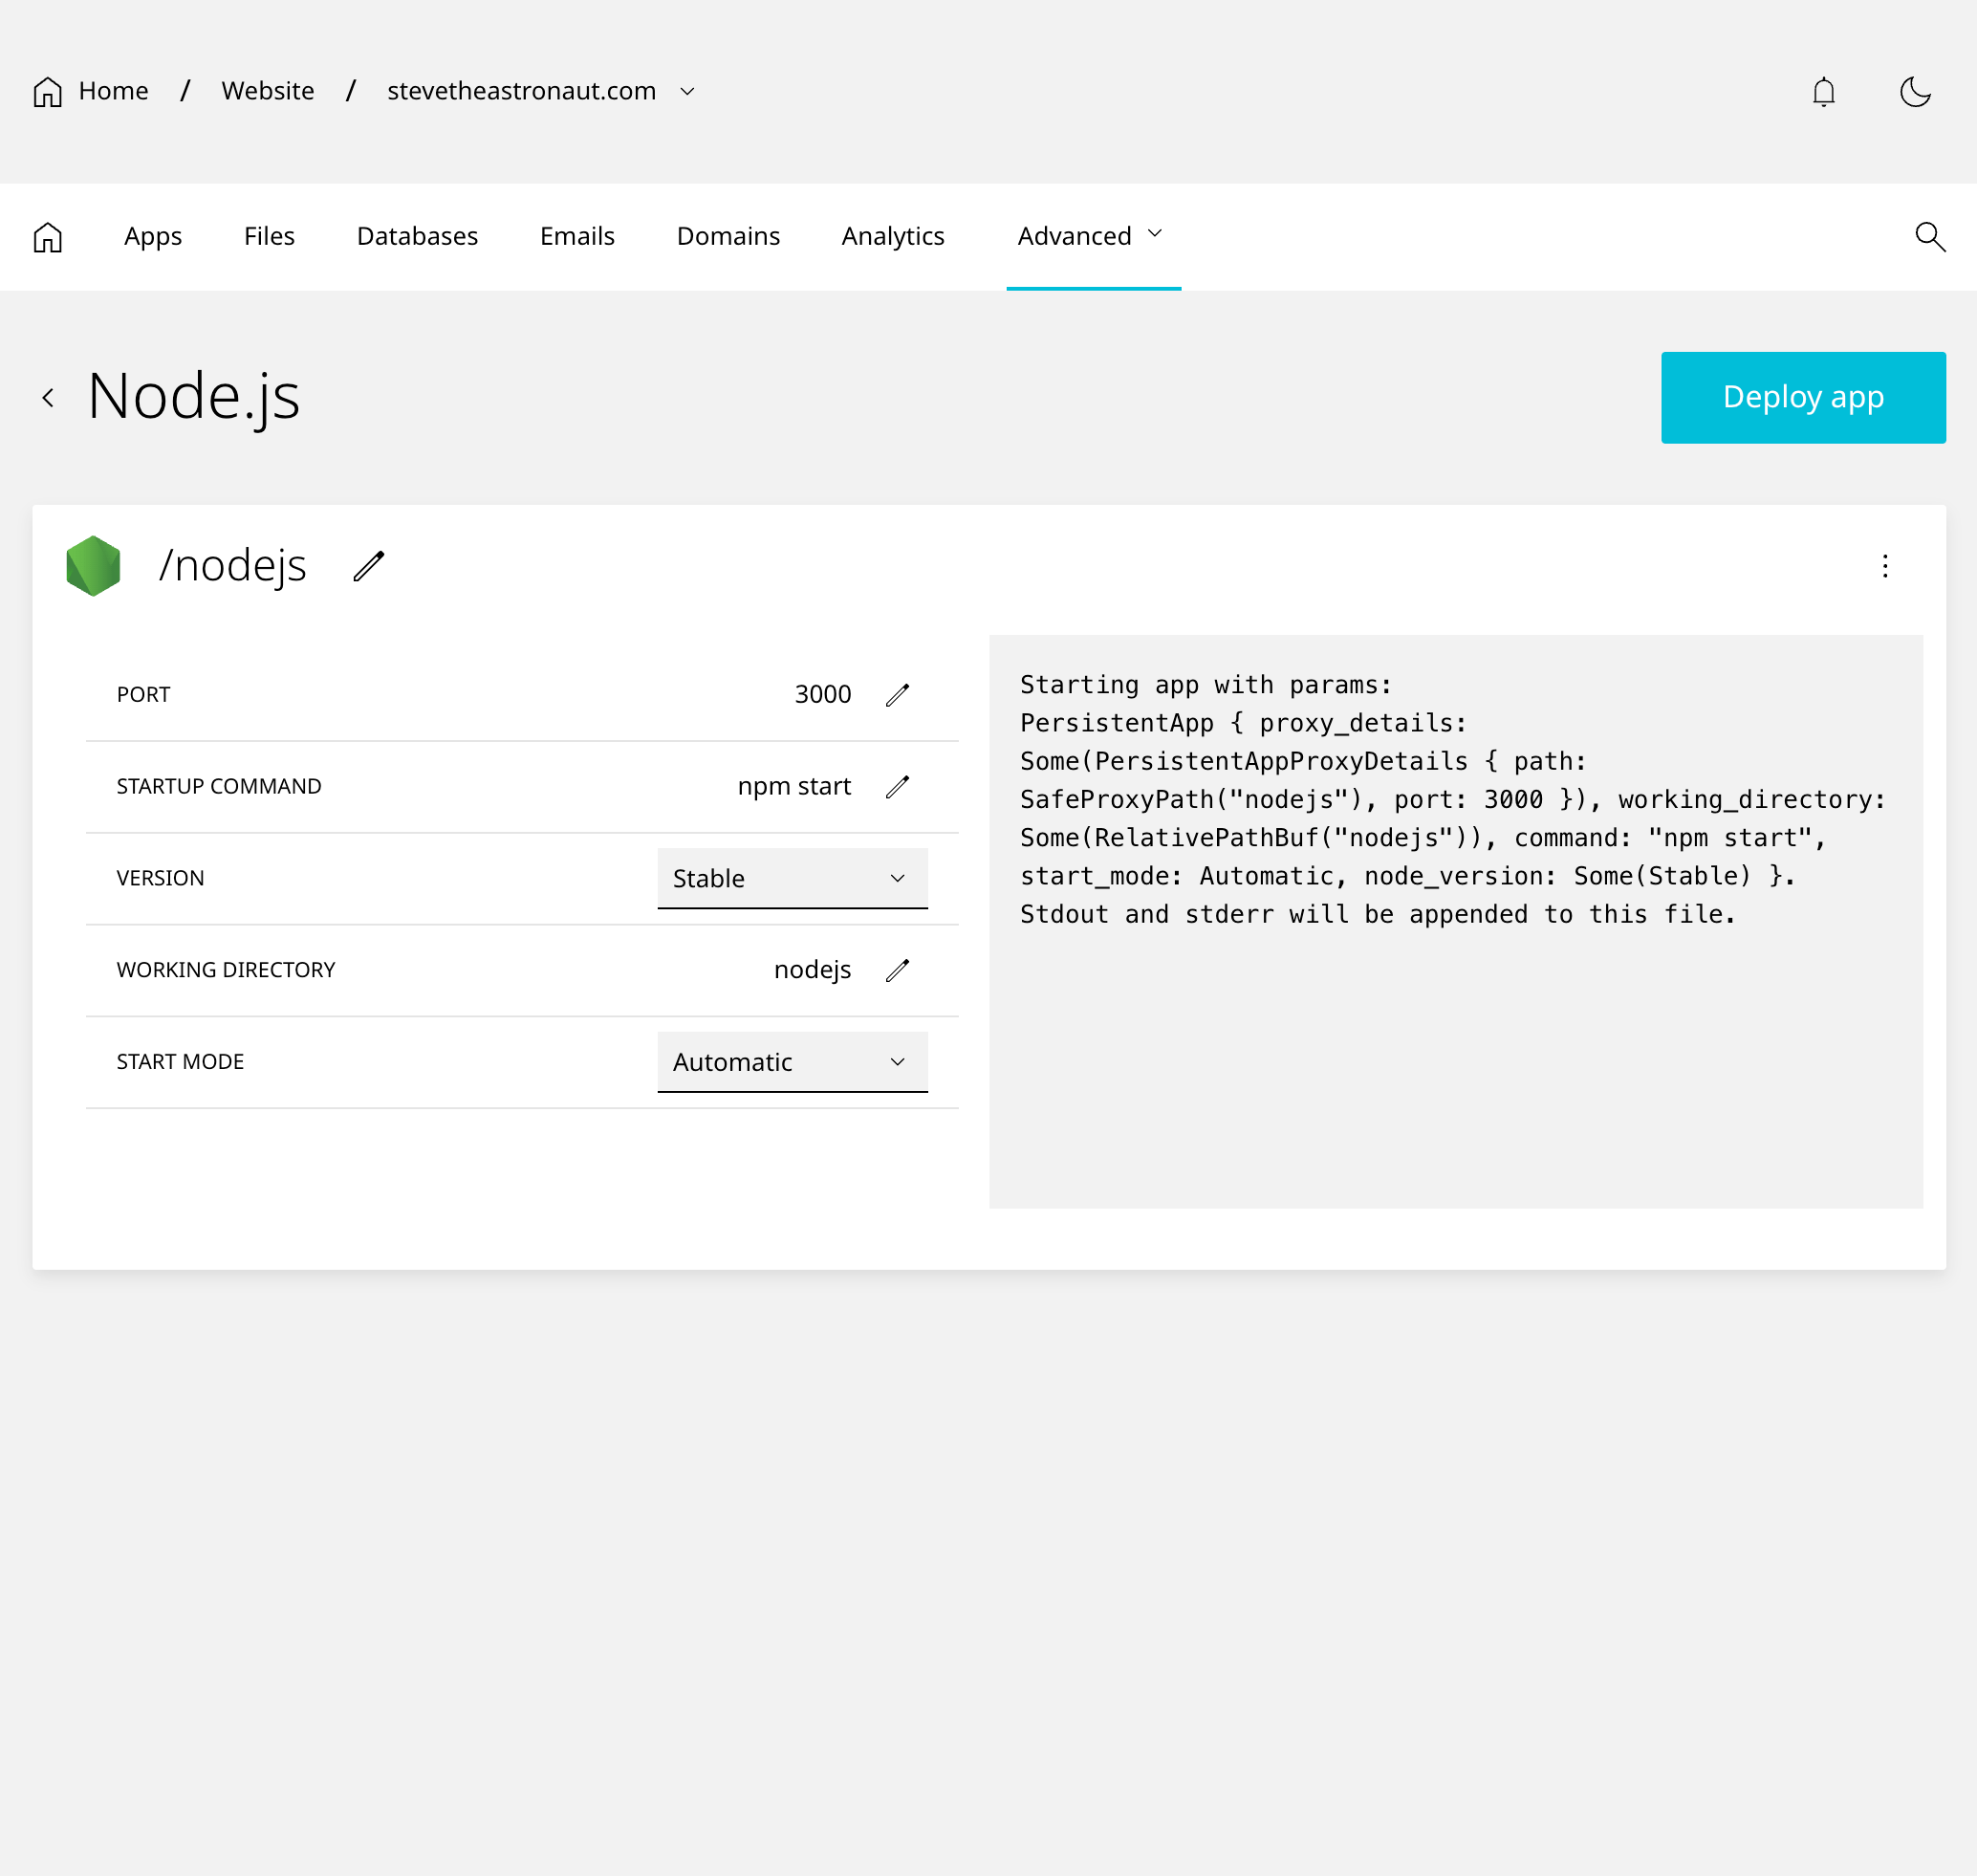The height and width of the screenshot is (1876, 1977).
Task: Edit the PORT value pencil icon
Action: click(x=897, y=695)
